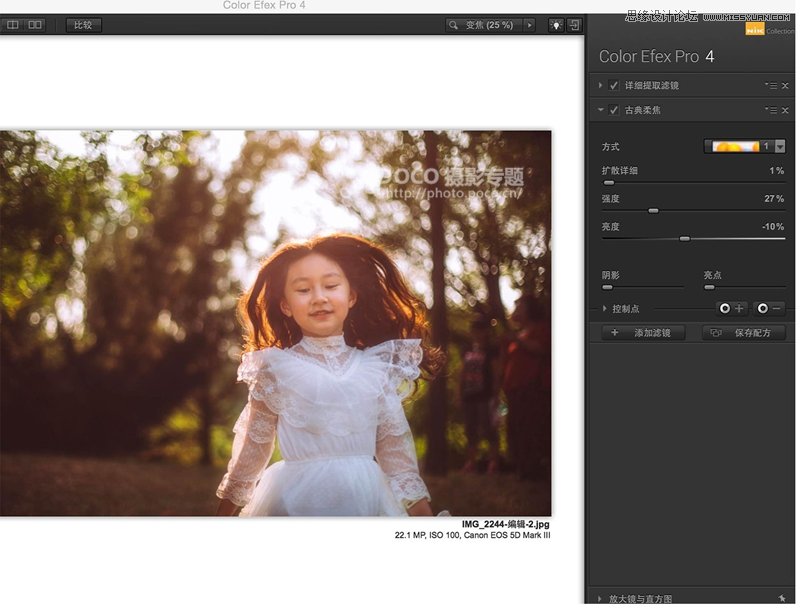Click the 比较 compare button
Image resolution: width=800 pixels, height=609 pixels.
pyautogui.click(x=84, y=25)
